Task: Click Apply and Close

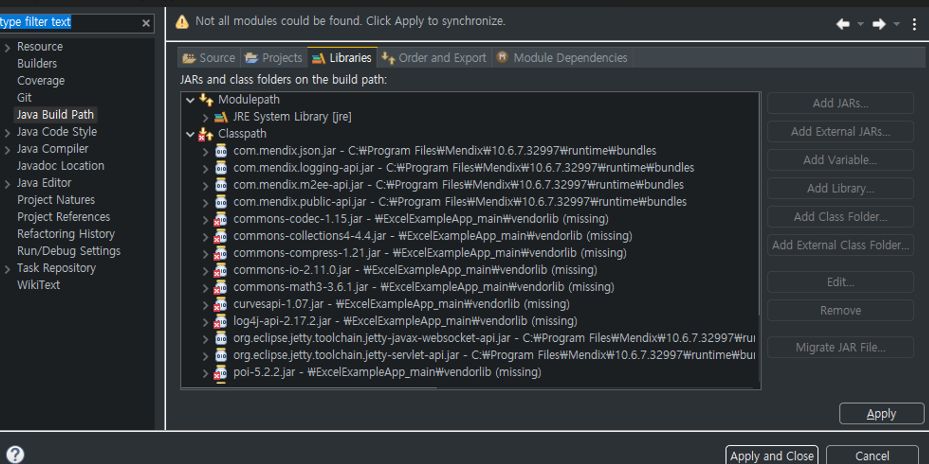Action: [x=771, y=456]
